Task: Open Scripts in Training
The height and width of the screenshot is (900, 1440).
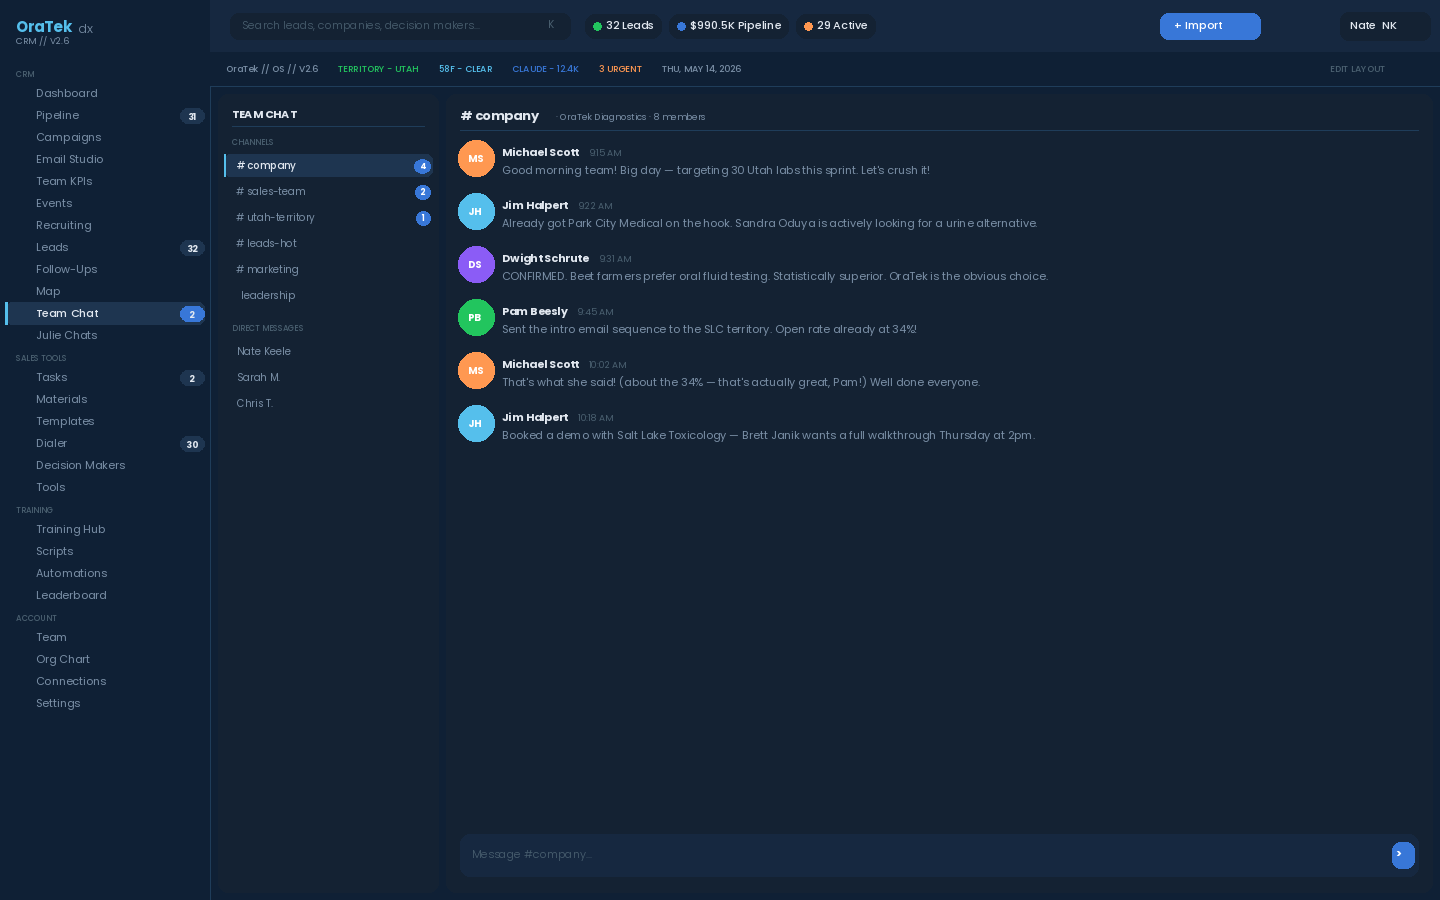Action: tap(105, 552)
